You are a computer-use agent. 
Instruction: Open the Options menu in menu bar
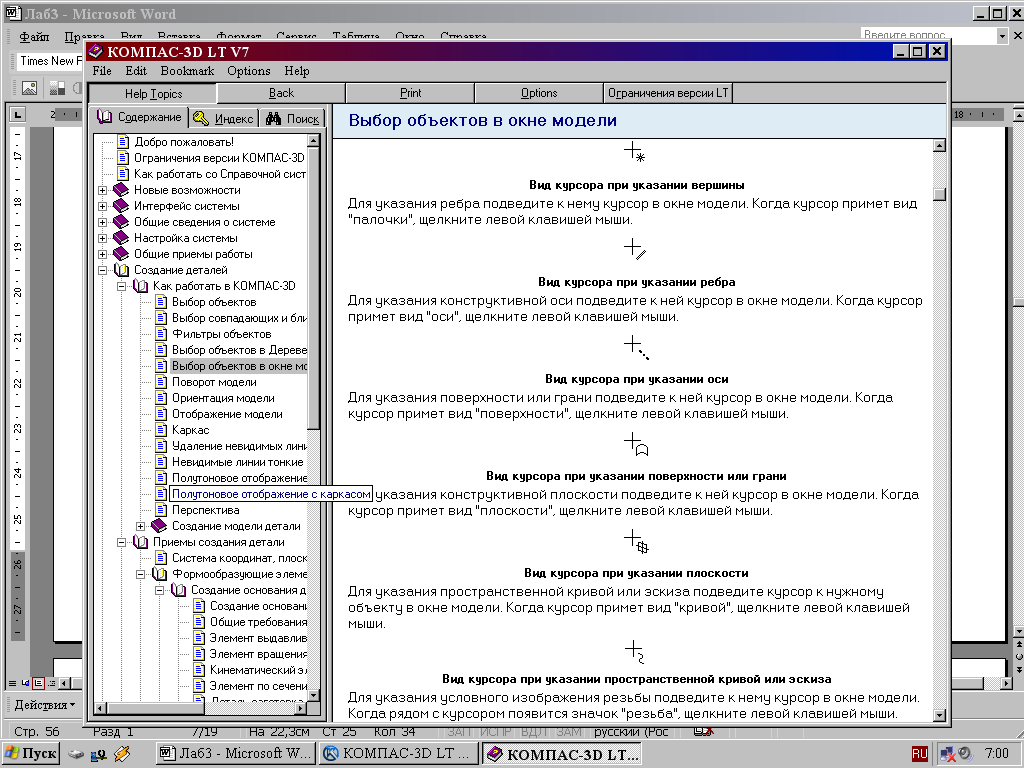pyautogui.click(x=248, y=71)
